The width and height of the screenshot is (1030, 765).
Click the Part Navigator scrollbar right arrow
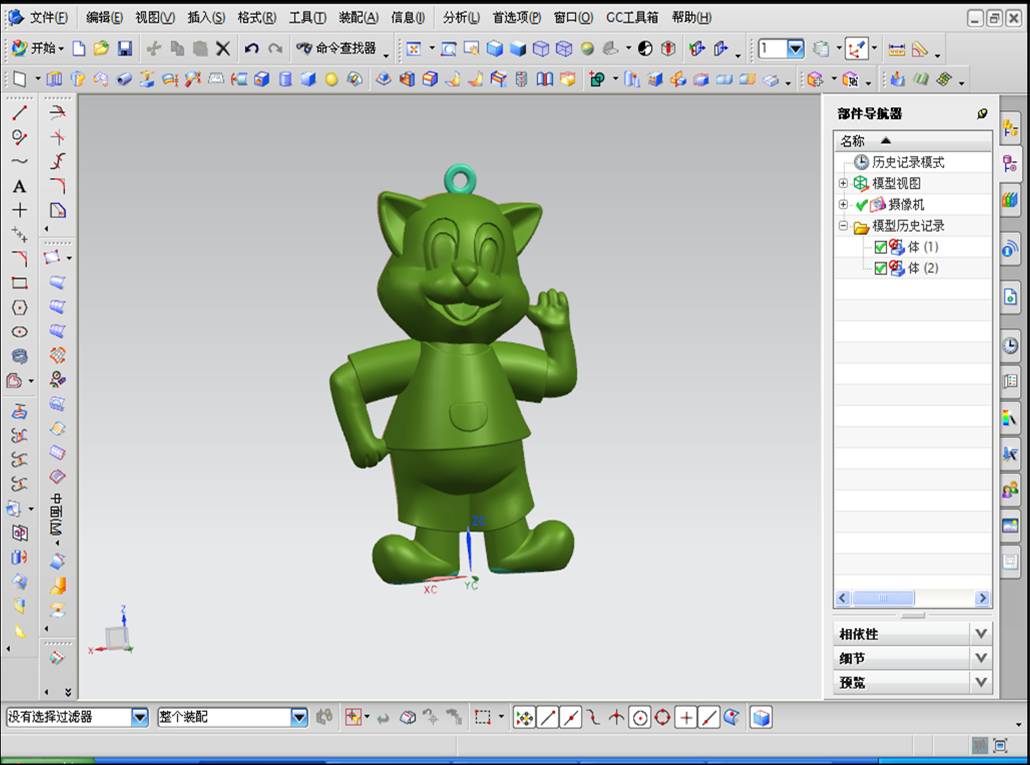point(983,598)
